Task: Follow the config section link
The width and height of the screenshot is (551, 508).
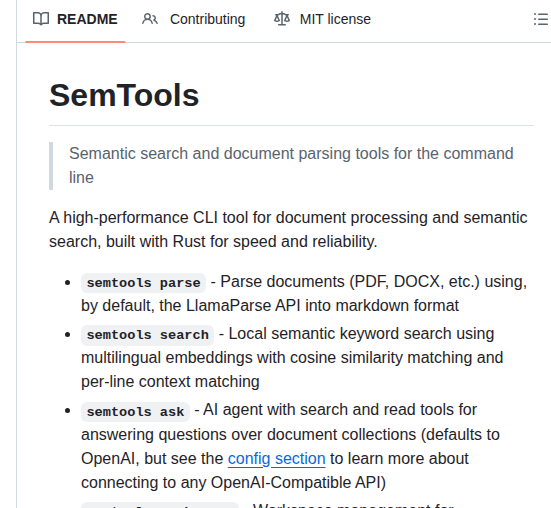Action: pyautogui.click(x=277, y=458)
